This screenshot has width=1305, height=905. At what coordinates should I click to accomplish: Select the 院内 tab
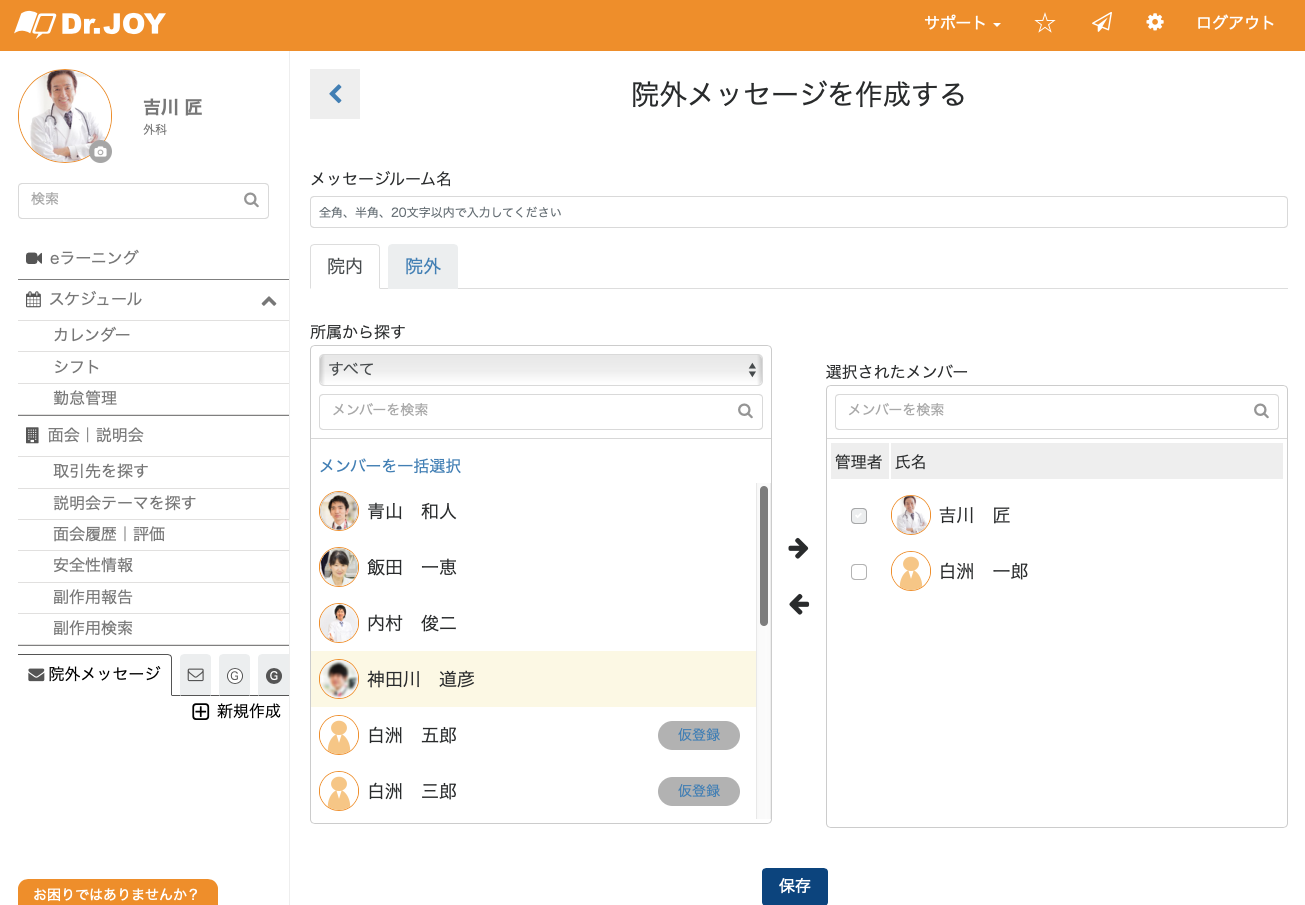(344, 265)
